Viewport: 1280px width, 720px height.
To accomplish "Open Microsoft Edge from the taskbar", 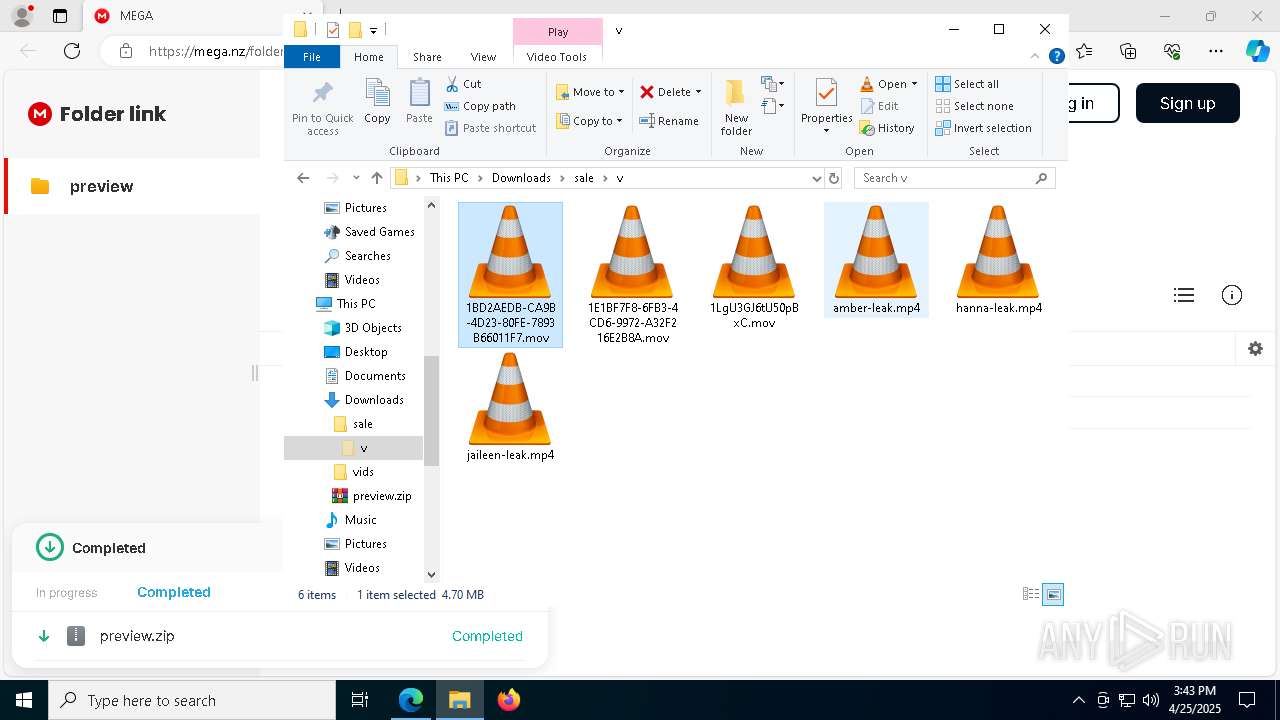I will [x=411, y=700].
